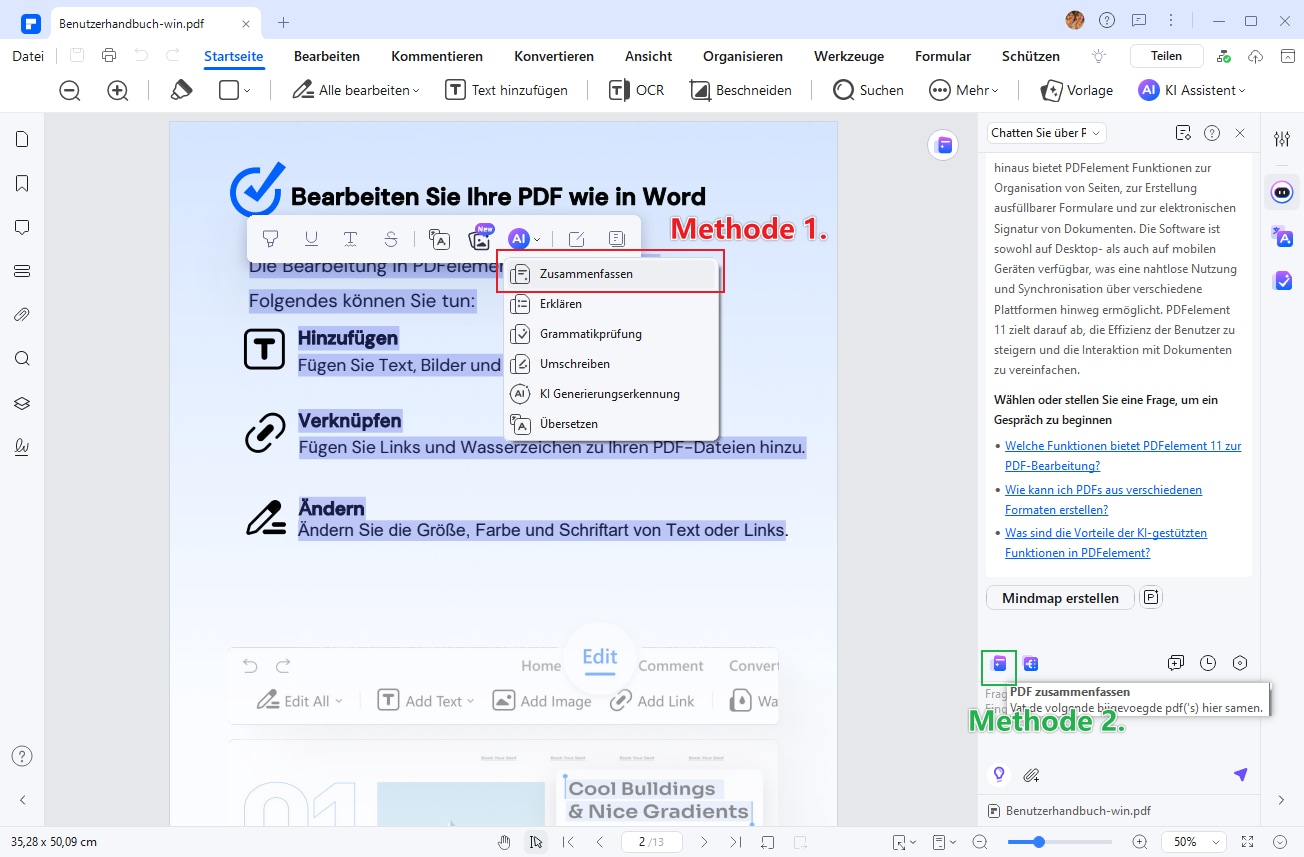
Task: Open Alle bearbeiten dropdown
Action: point(356,90)
